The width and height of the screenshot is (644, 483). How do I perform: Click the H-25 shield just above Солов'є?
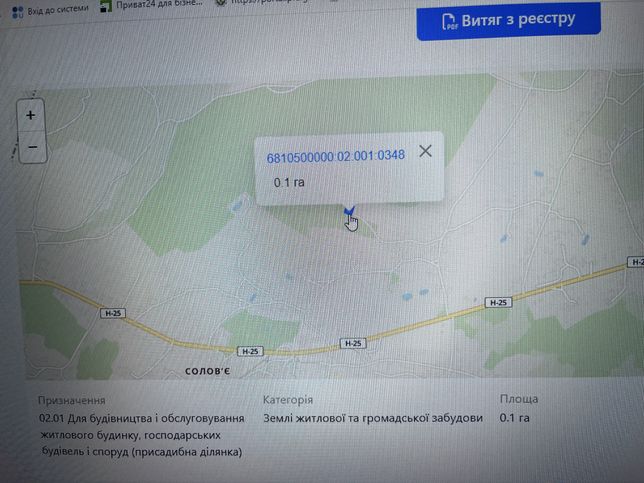click(250, 351)
